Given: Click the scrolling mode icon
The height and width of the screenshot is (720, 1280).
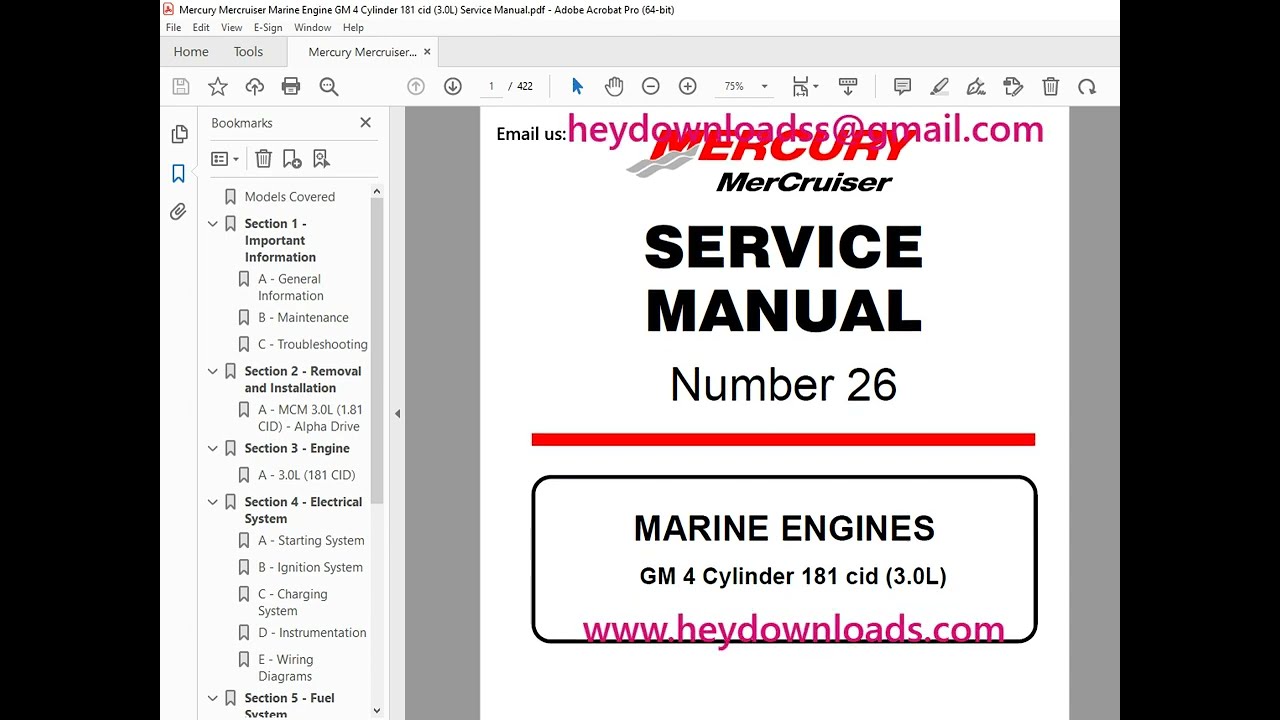Looking at the screenshot, I should click(848, 87).
